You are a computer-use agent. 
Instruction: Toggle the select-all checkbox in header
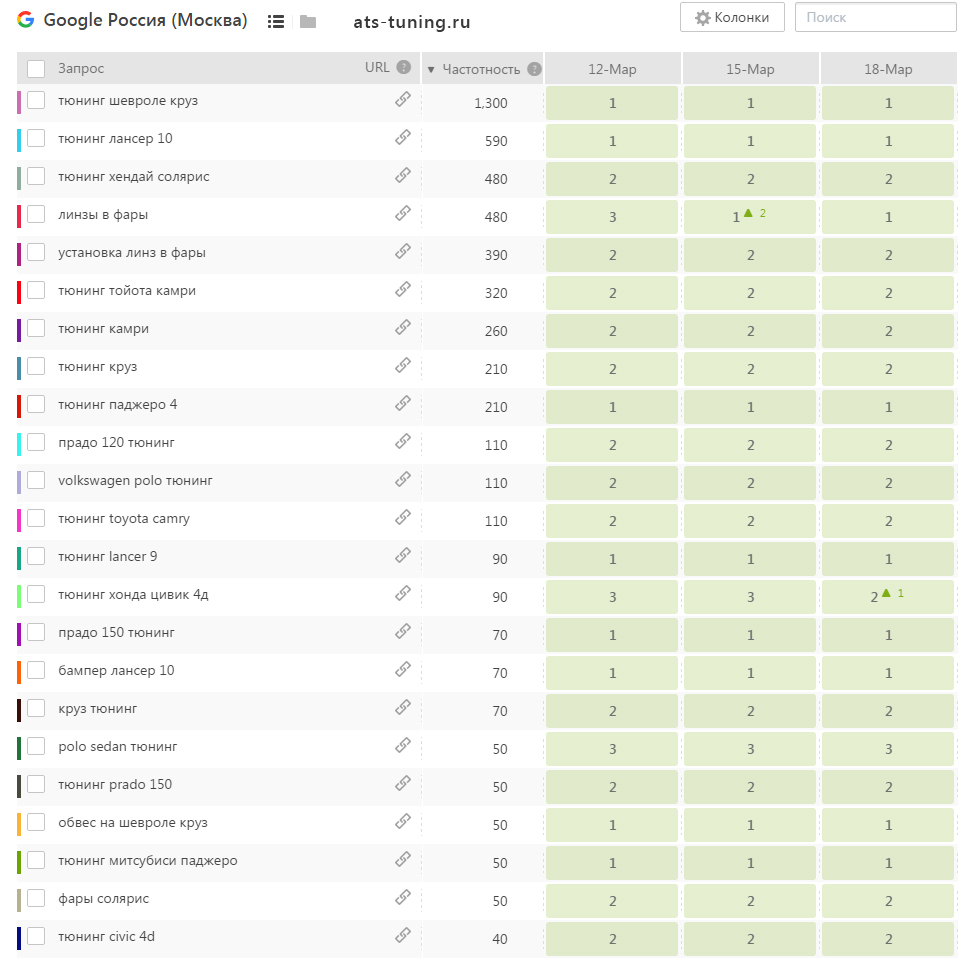tap(36, 69)
